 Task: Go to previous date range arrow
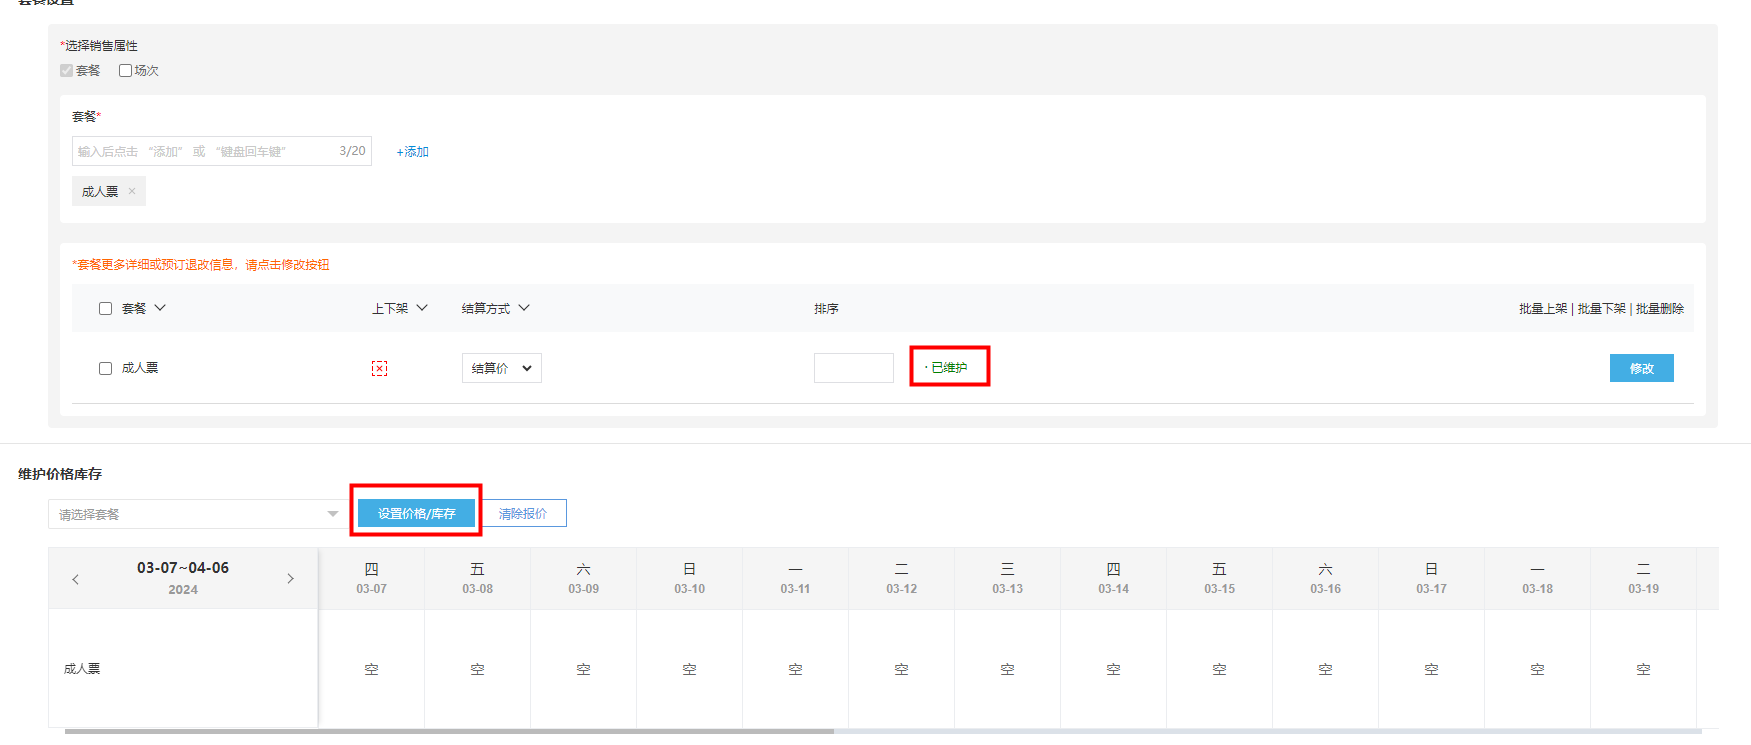[75, 579]
